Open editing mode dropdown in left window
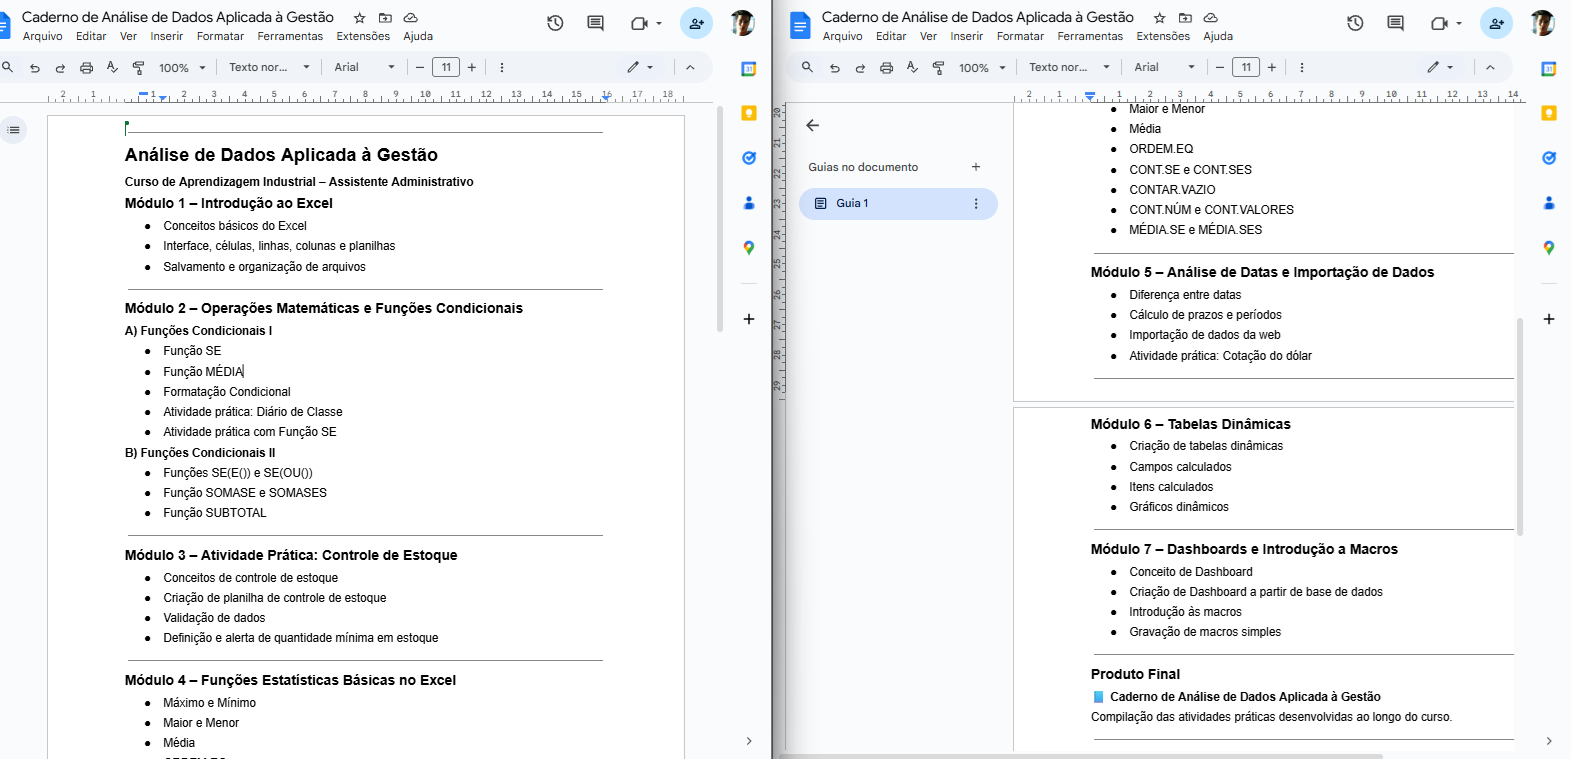 (640, 67)
